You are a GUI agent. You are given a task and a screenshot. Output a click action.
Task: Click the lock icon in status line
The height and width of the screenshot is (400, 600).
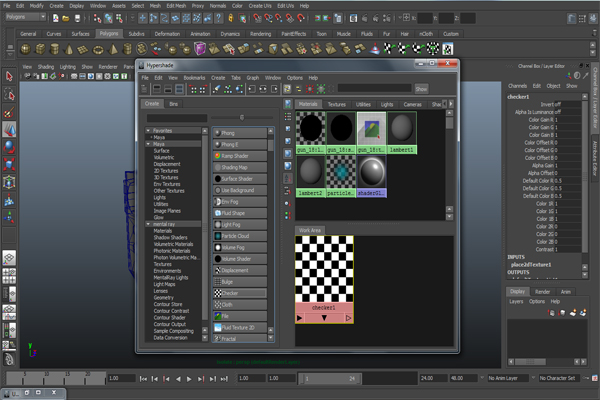click(x=231, y=18)
